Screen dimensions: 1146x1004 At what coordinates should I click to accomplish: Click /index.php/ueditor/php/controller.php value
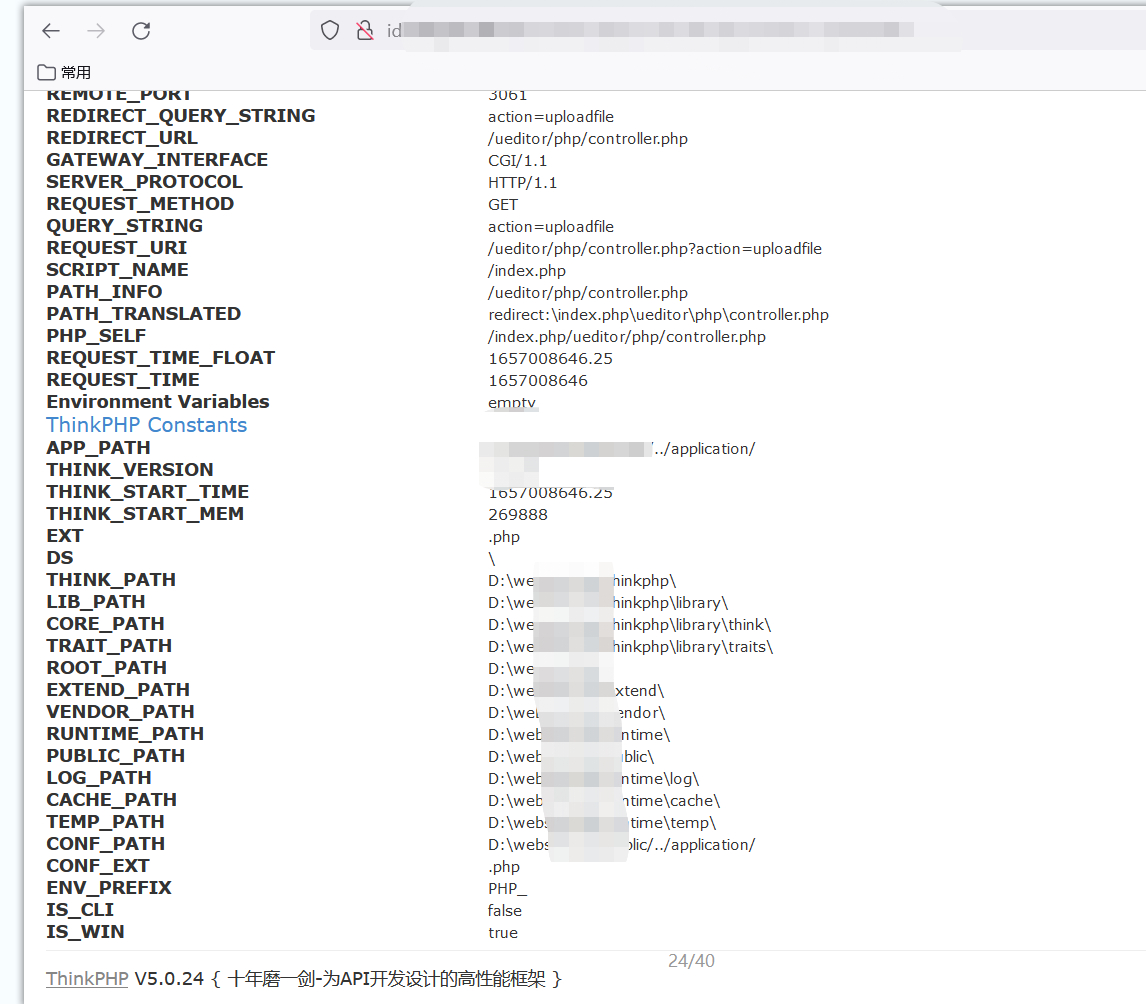click(x=627, y=336)
